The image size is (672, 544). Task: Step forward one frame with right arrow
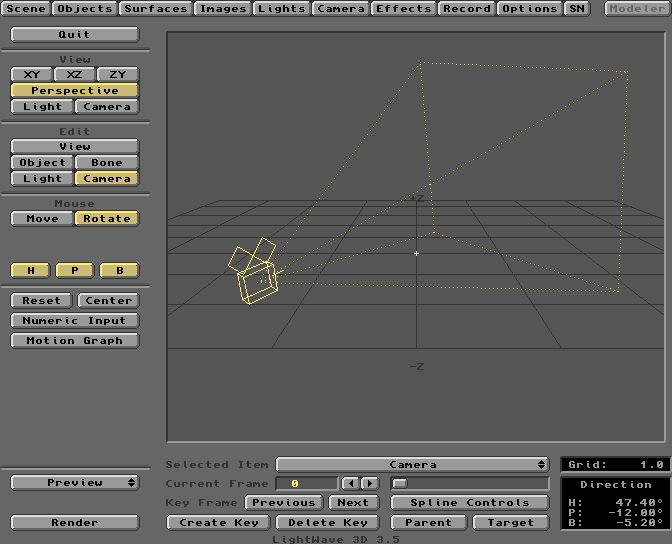coord(369,484)
